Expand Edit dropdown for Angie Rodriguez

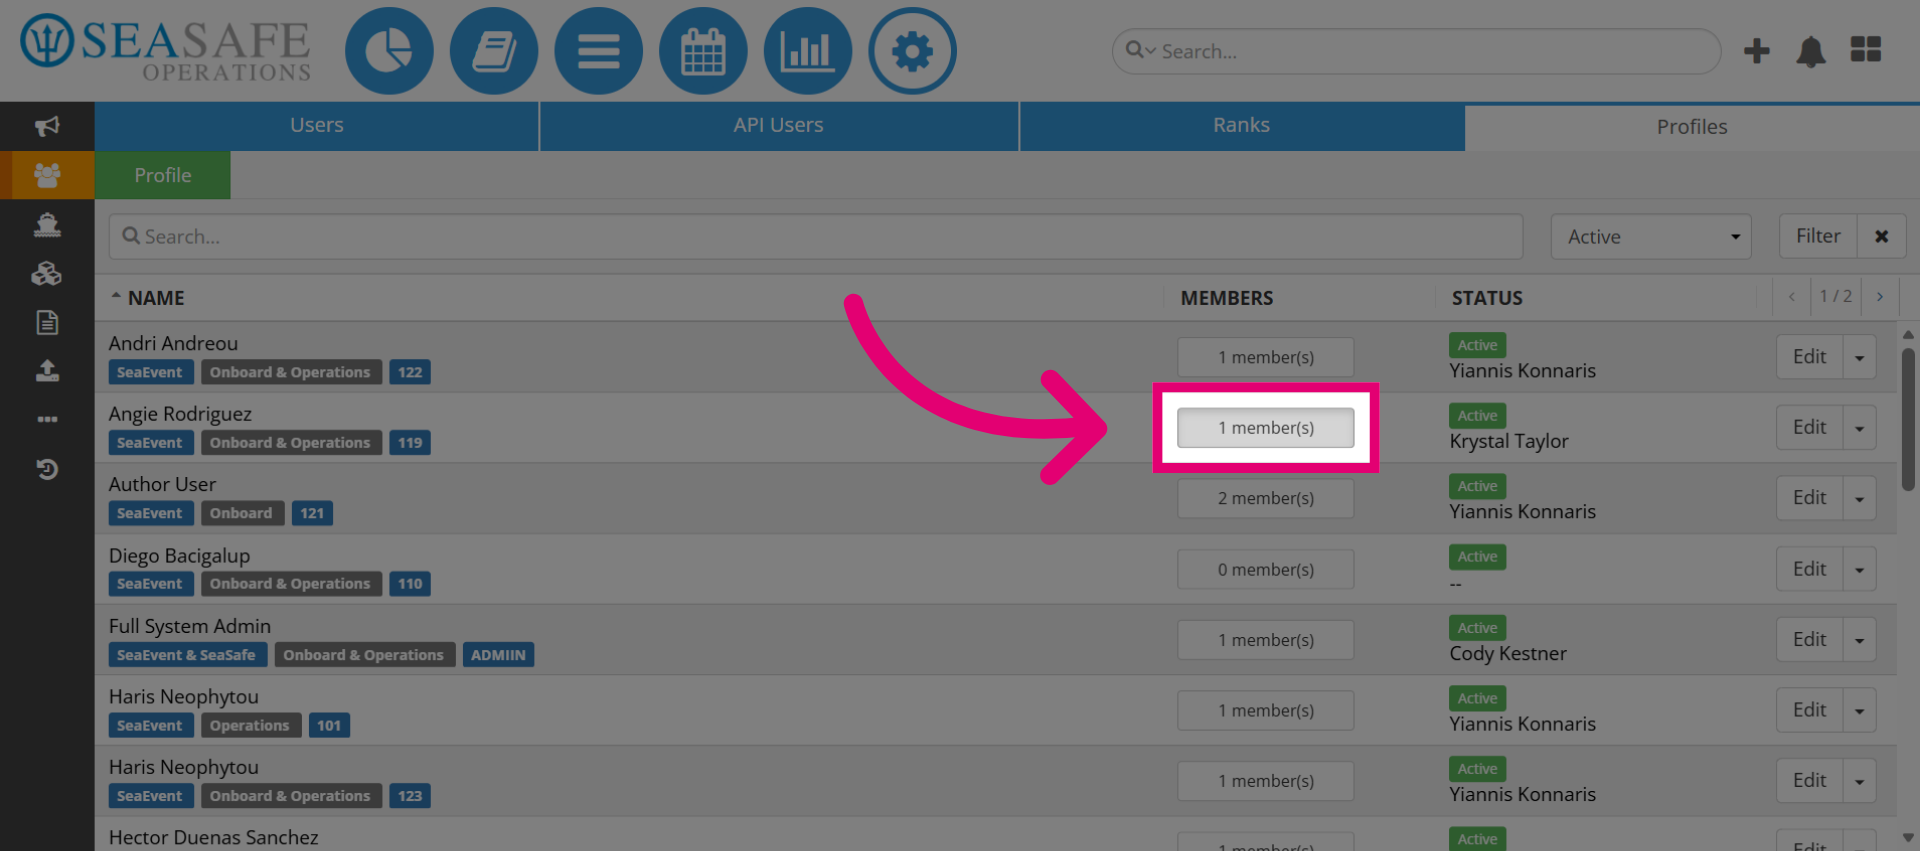[1860, 427]
